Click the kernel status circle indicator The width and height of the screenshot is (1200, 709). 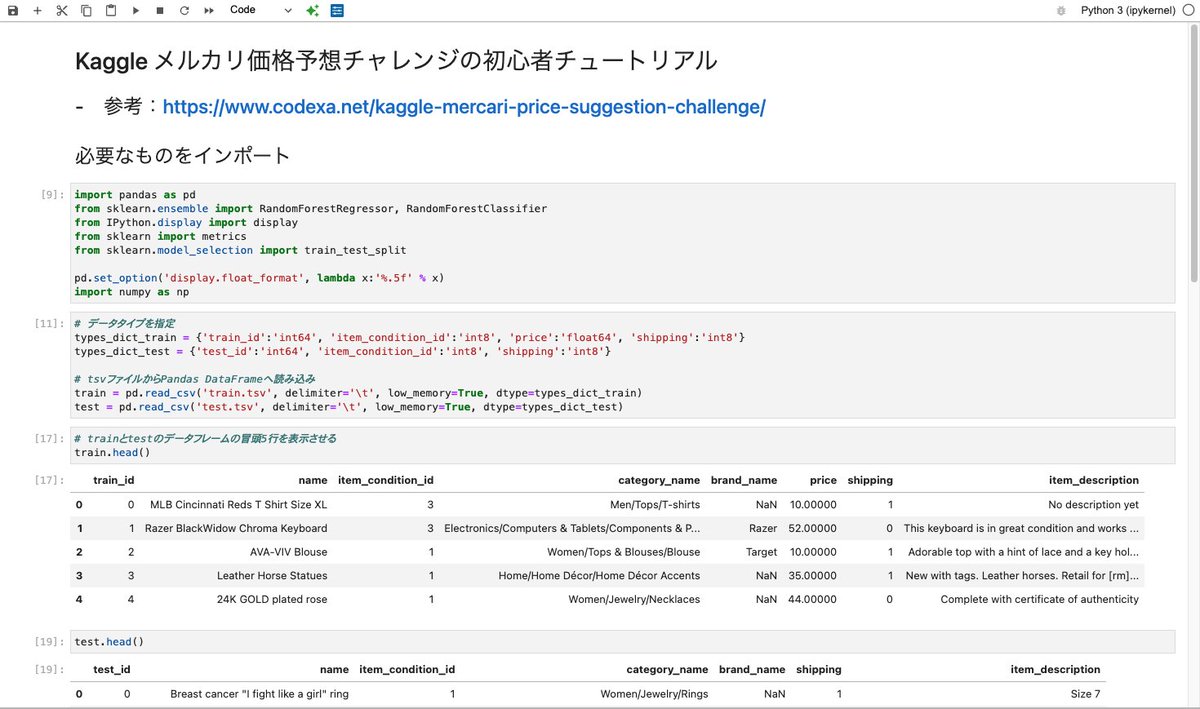tap(1187, 10)
